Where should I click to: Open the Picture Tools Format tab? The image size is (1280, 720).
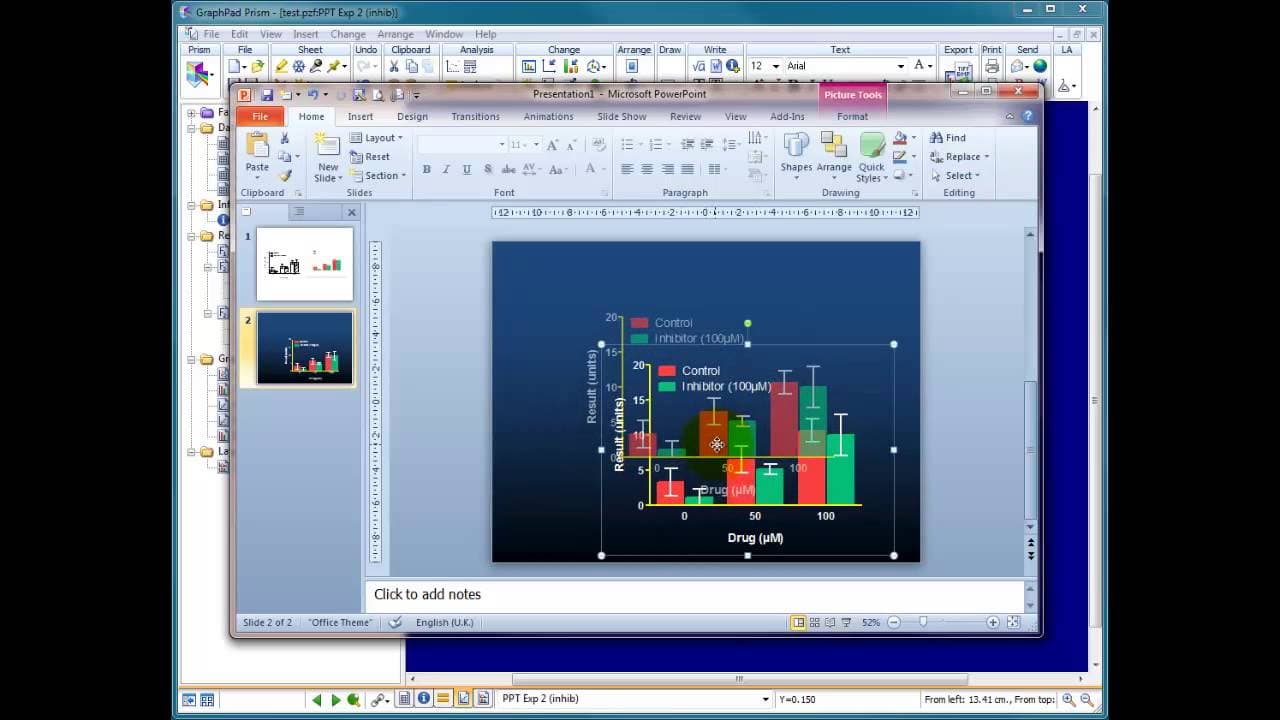click(x=852, y=116)
